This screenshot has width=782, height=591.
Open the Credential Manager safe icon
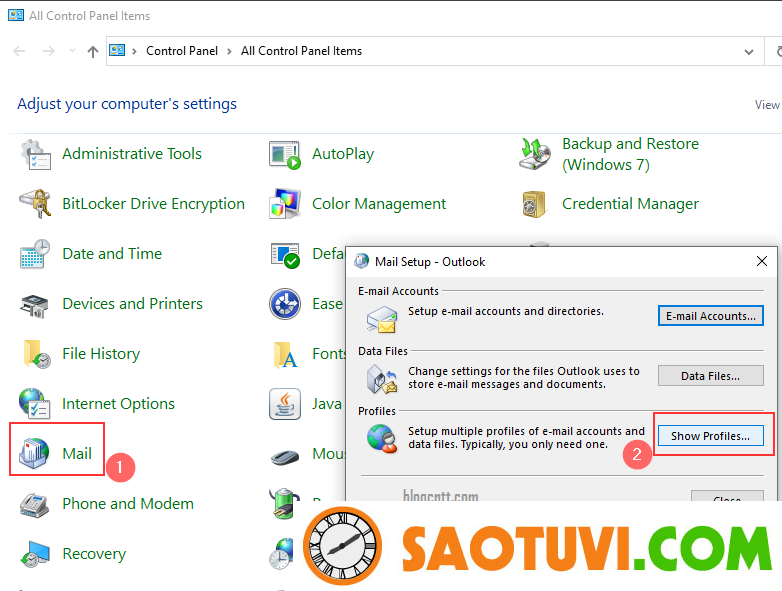(x=534, y=204)
